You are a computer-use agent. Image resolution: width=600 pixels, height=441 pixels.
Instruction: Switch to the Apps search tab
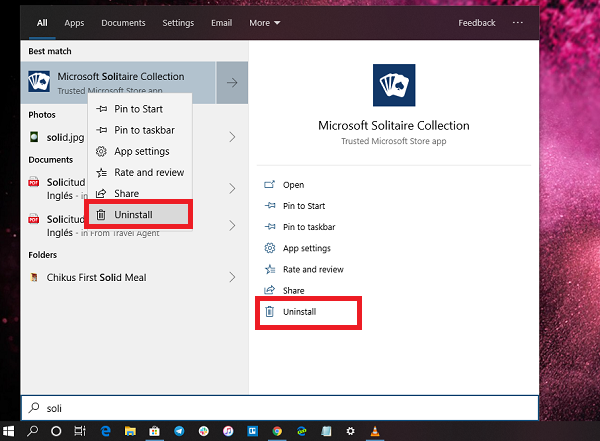click(x=74, y=23)
